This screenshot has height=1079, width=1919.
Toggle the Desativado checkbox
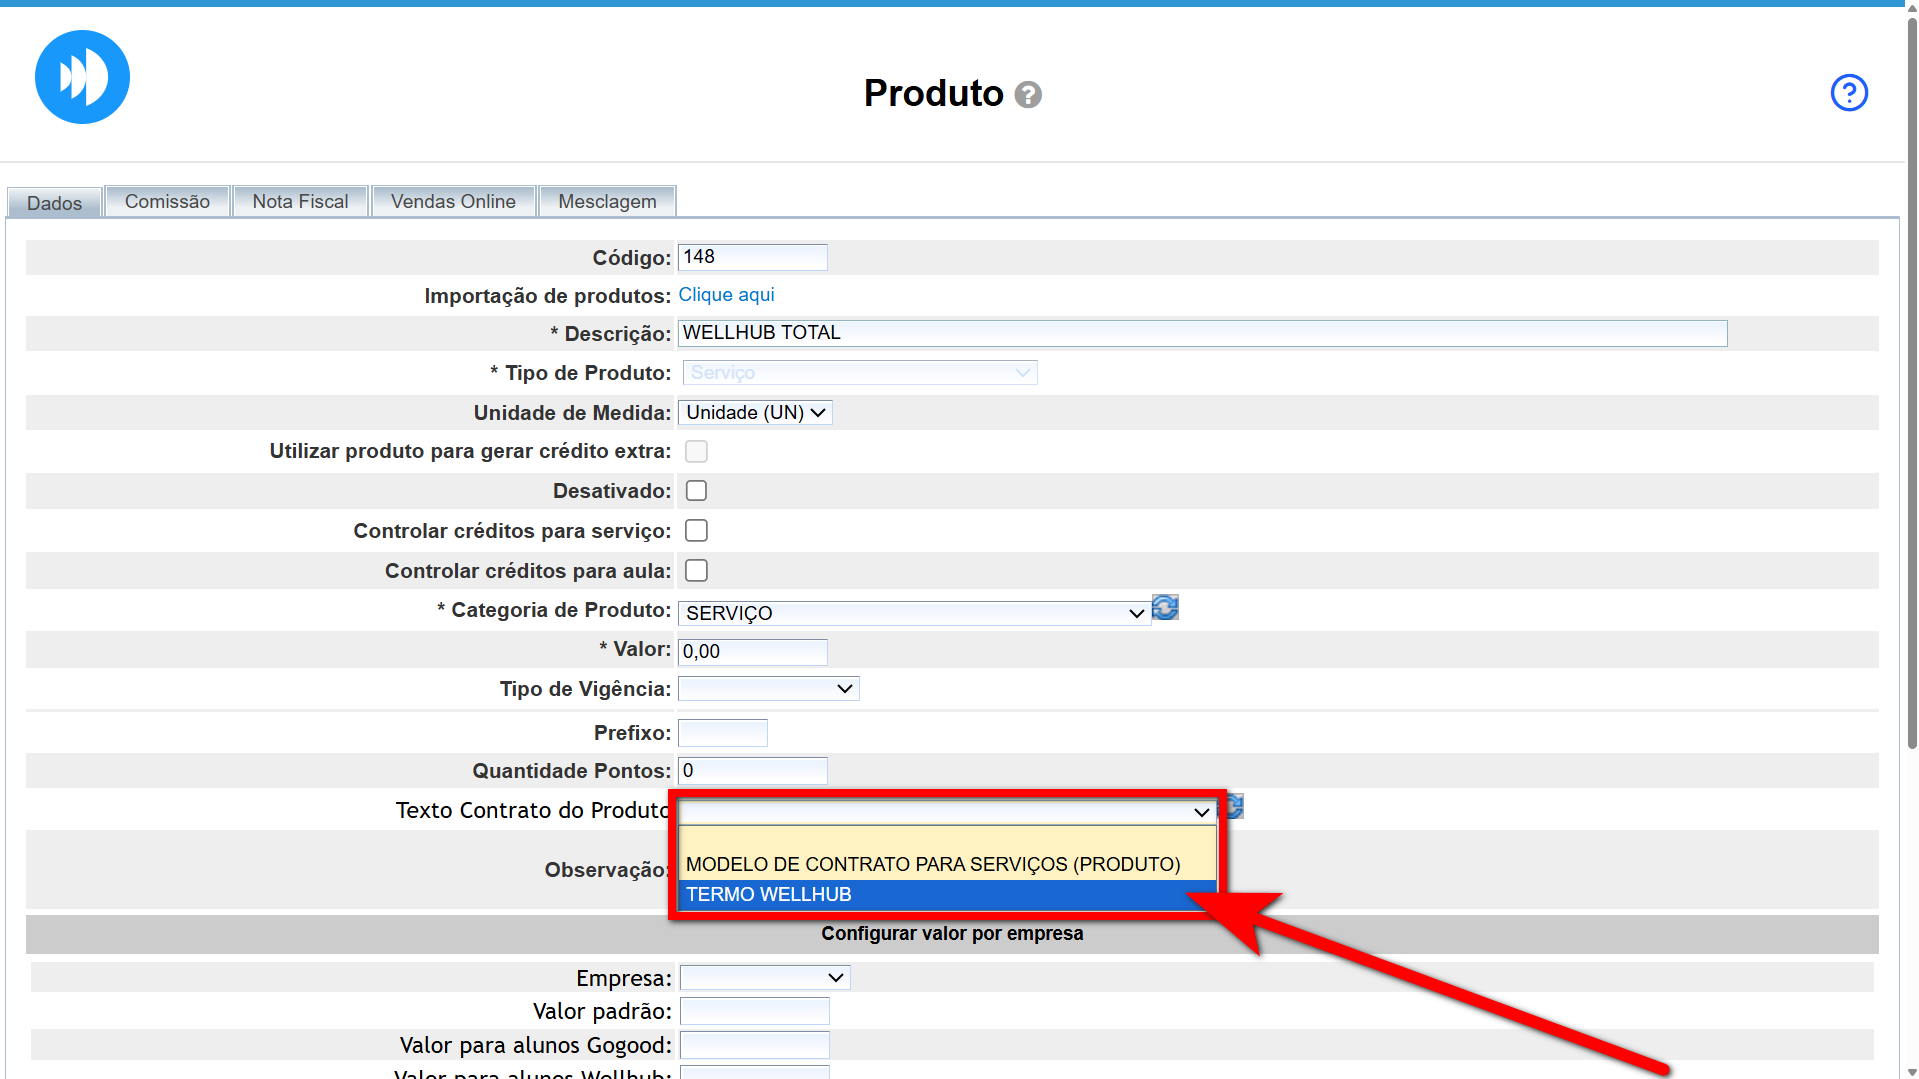point(696,491)
